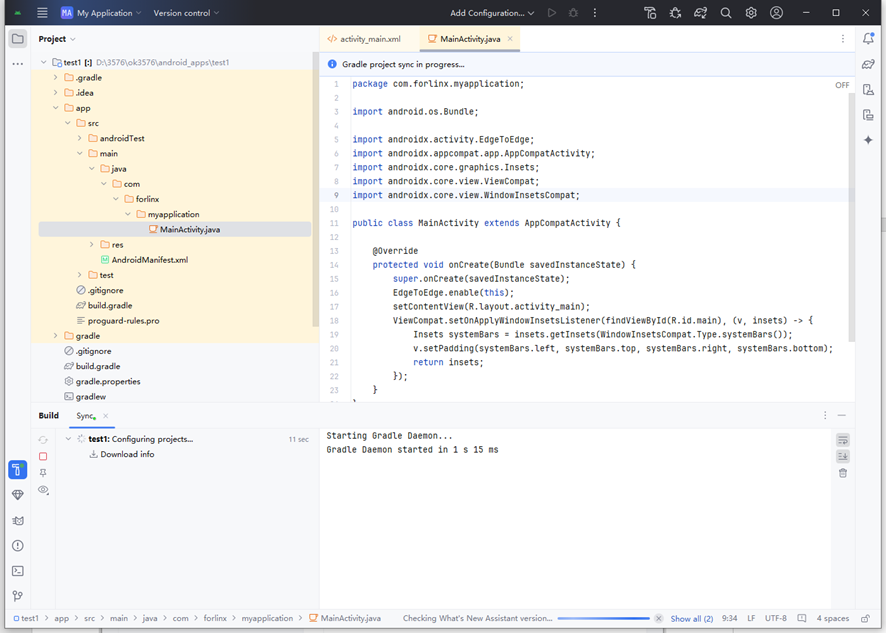Open the Add Configuration dropdown
This screenshot has height=633, width=886.
(492, 12)
